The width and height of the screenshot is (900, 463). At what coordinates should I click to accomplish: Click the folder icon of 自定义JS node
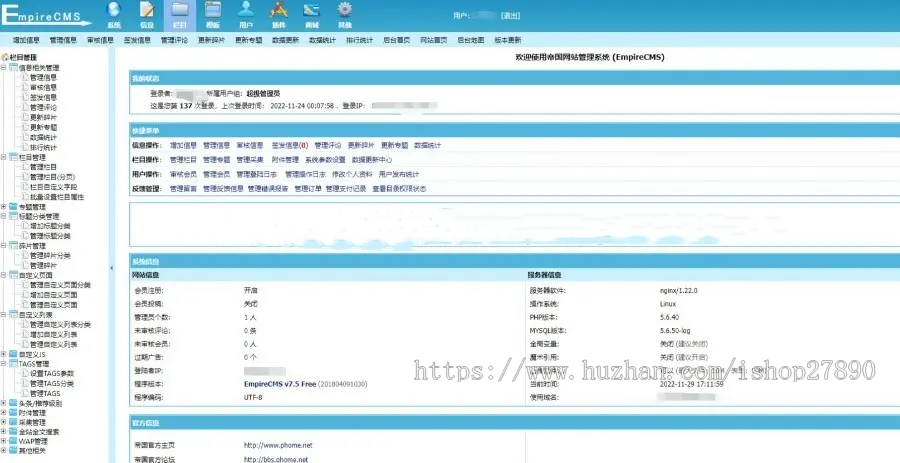tap(13, 355)
